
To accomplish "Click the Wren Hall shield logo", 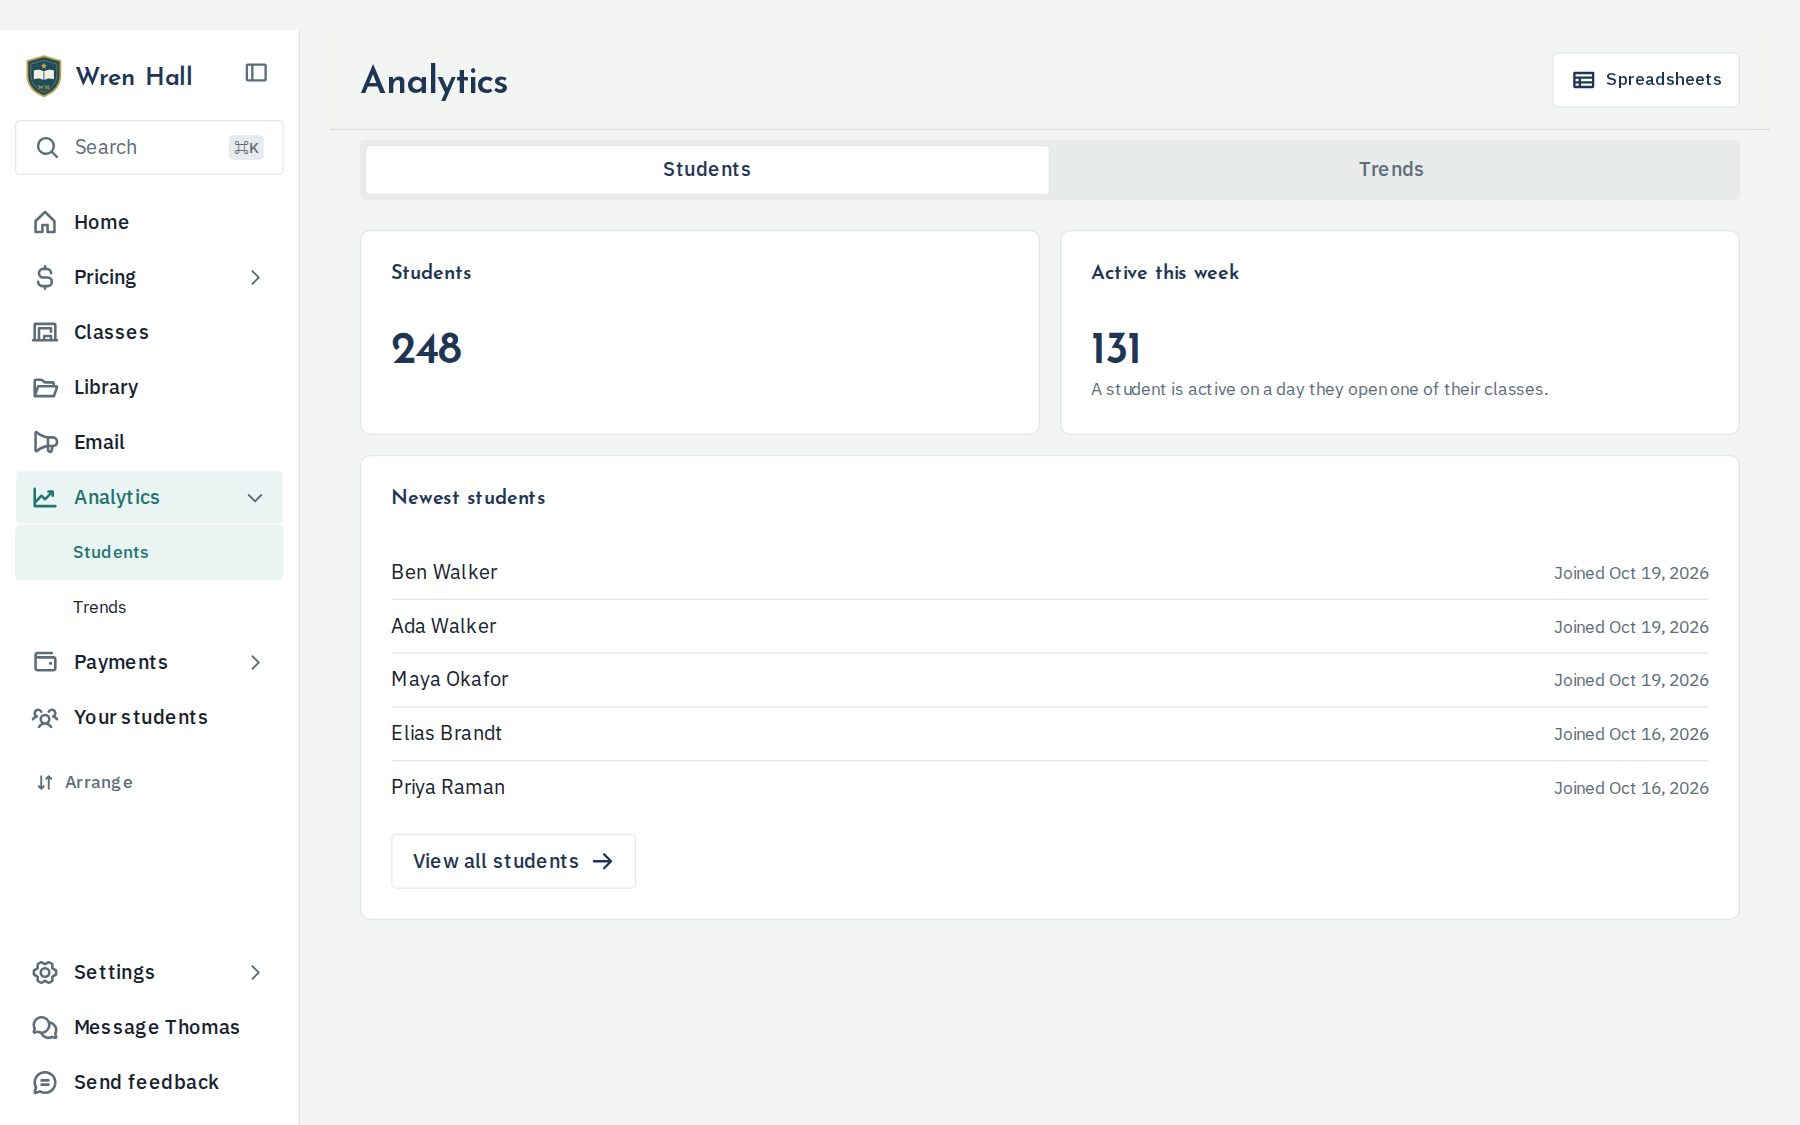I will point(43,76).
